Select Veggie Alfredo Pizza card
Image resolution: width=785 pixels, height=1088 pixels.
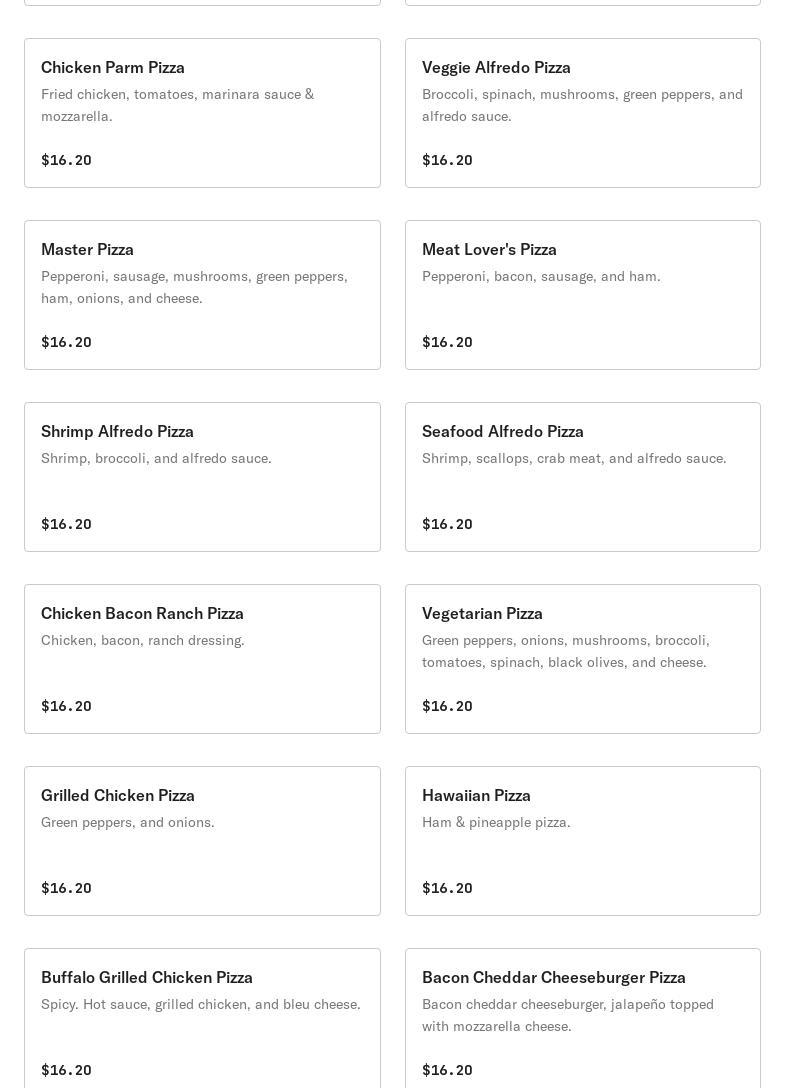point(582,113)
